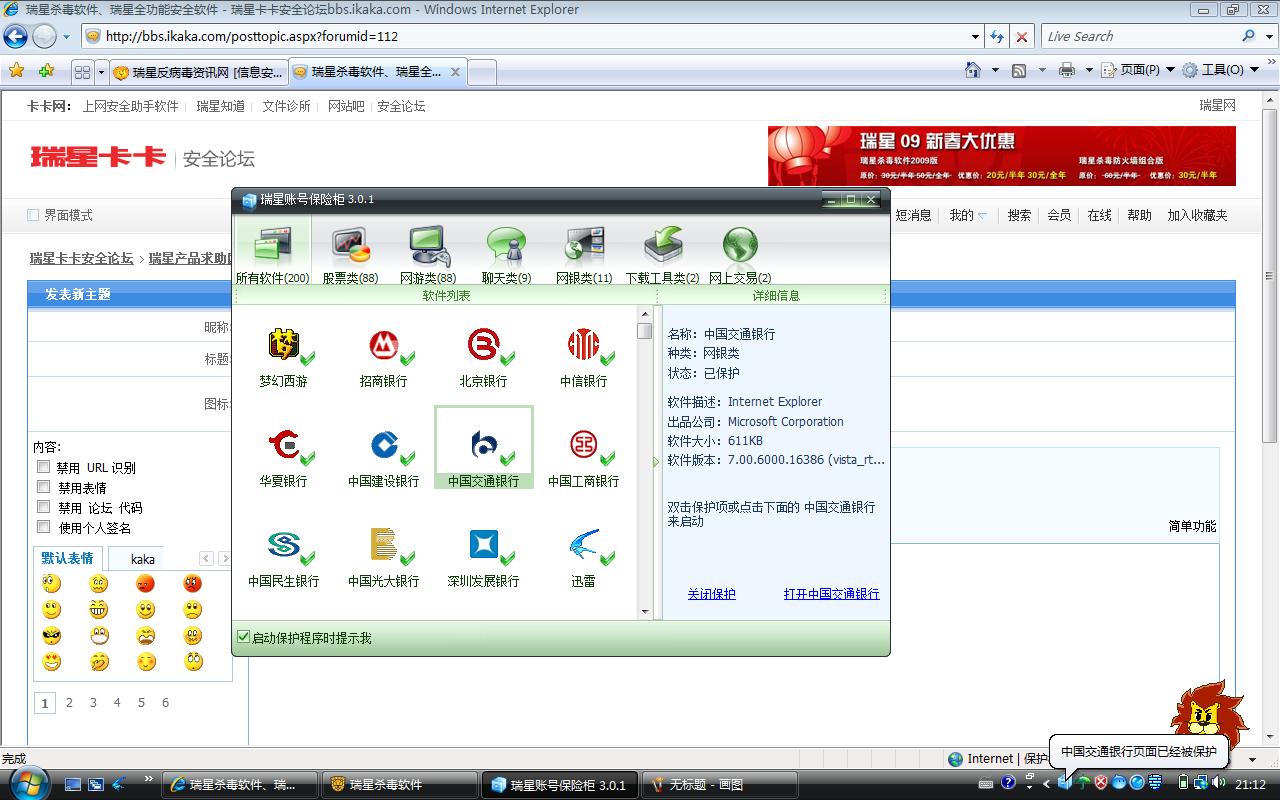Go to 瑞星卡卡安全论坛 breadcrumb link
Image resolution: width=1280 pixels, height=800 pixels.
pyautogui.click(x=81, y=258)
